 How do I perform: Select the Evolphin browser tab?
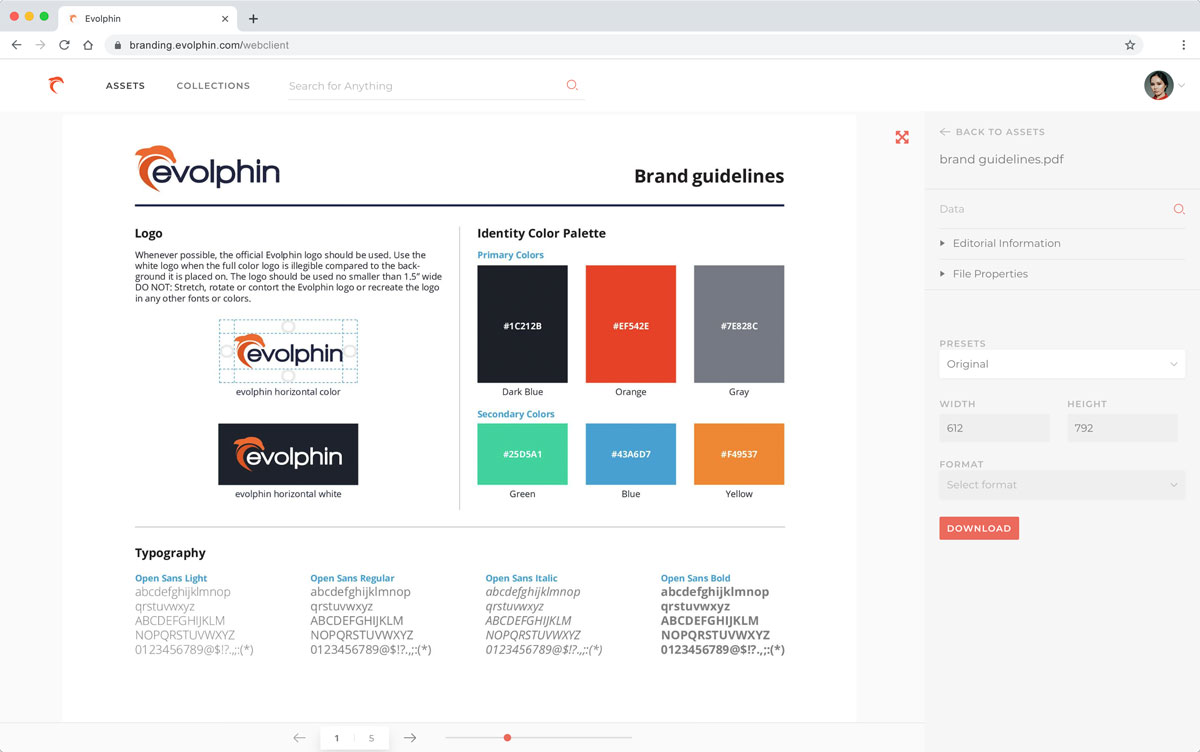[148, 18]
